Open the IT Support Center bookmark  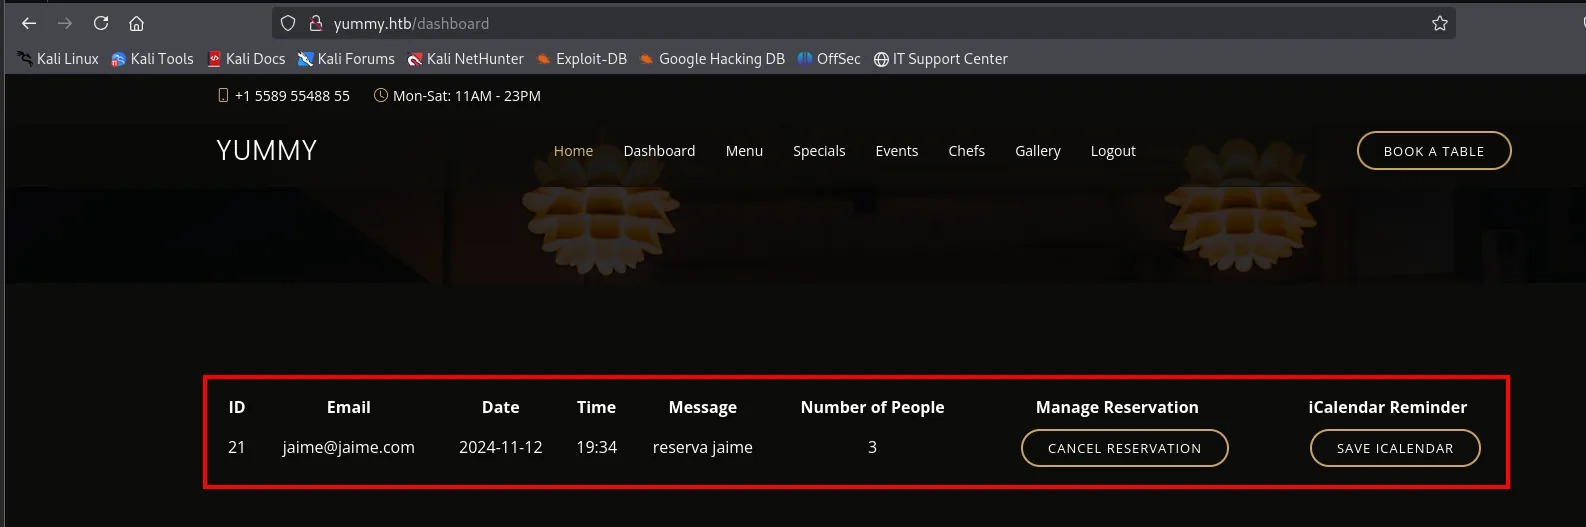(x=940, y=59)
